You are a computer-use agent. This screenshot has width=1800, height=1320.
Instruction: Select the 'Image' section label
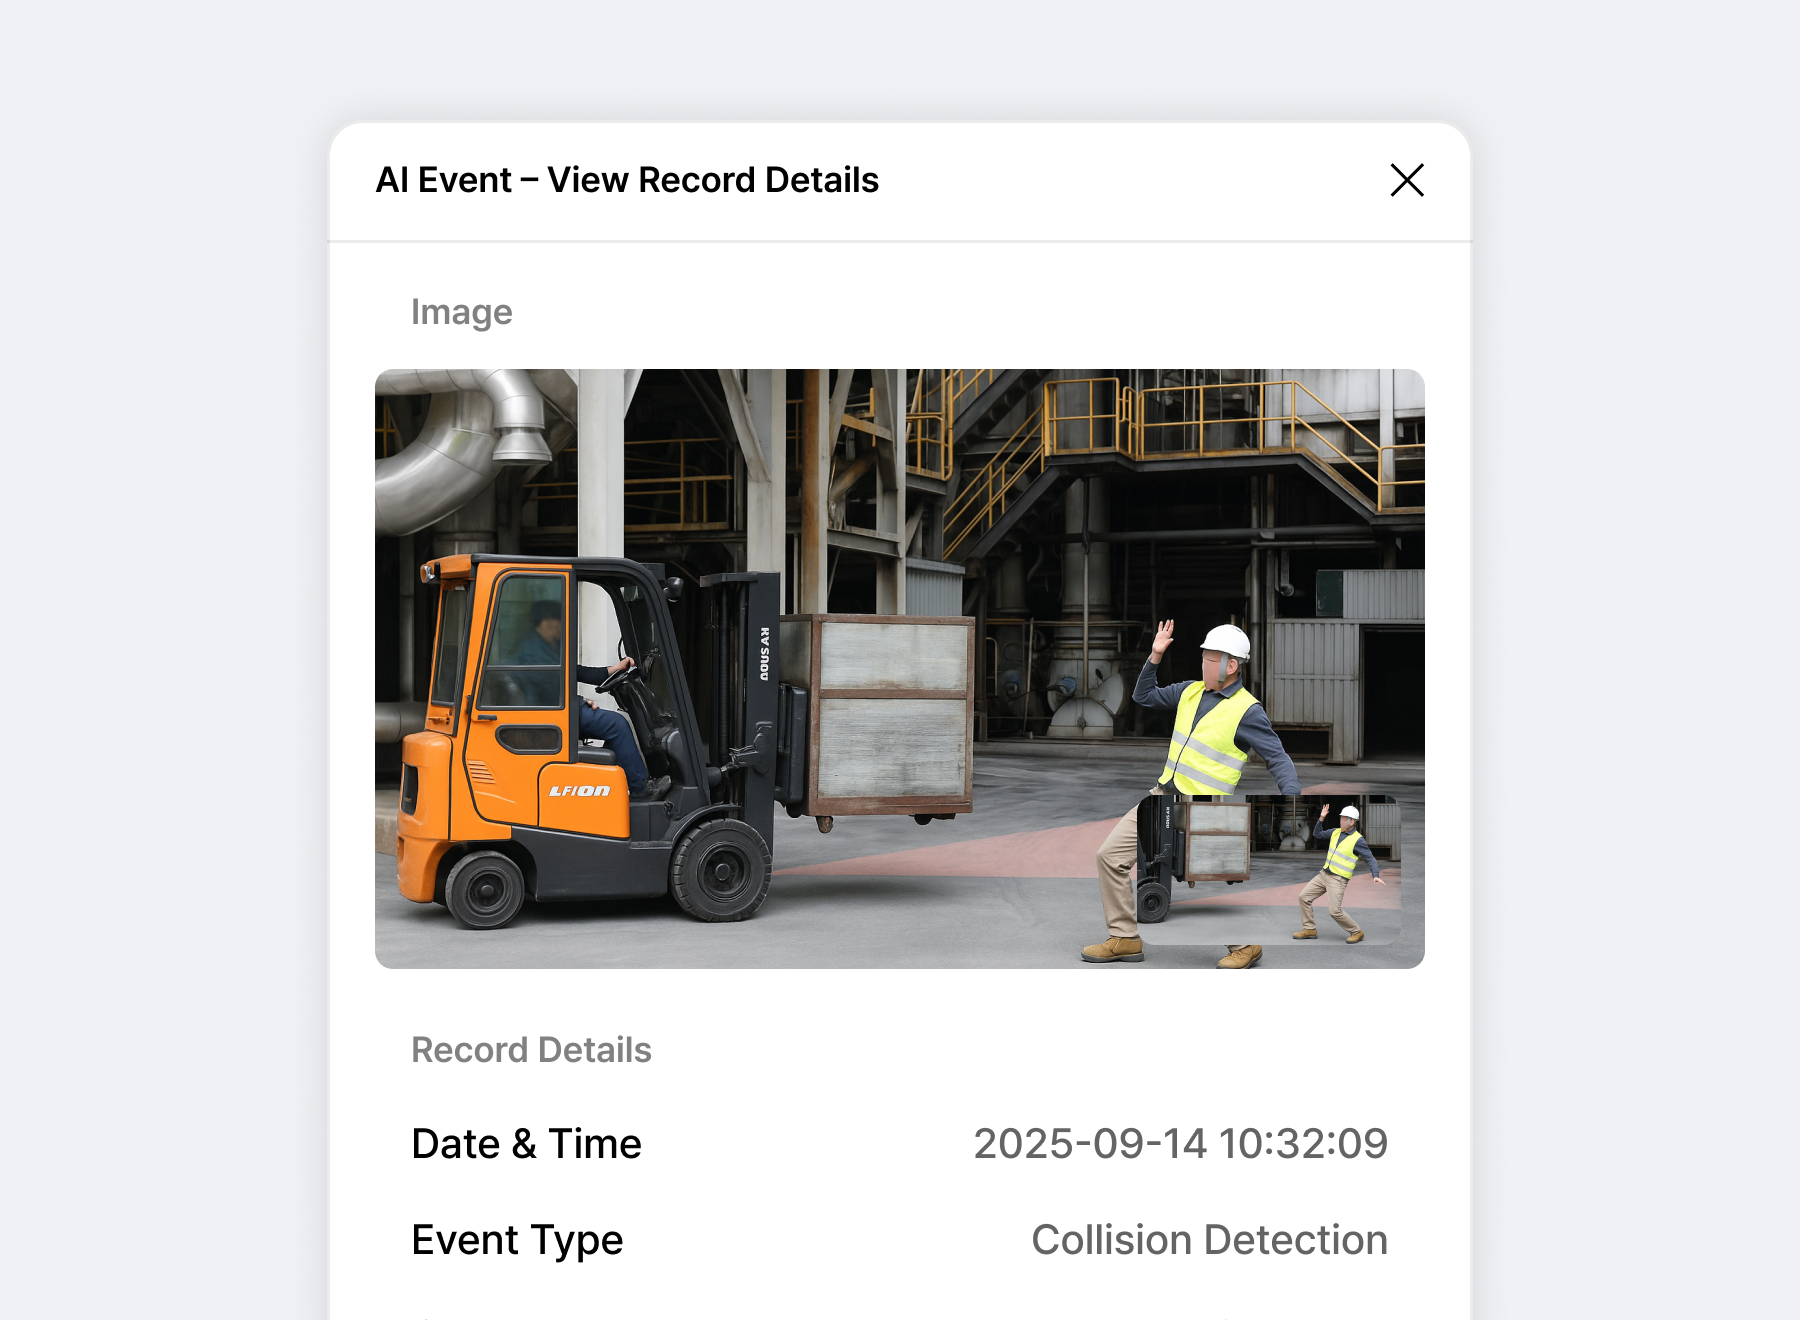click(x=461, y=312)
